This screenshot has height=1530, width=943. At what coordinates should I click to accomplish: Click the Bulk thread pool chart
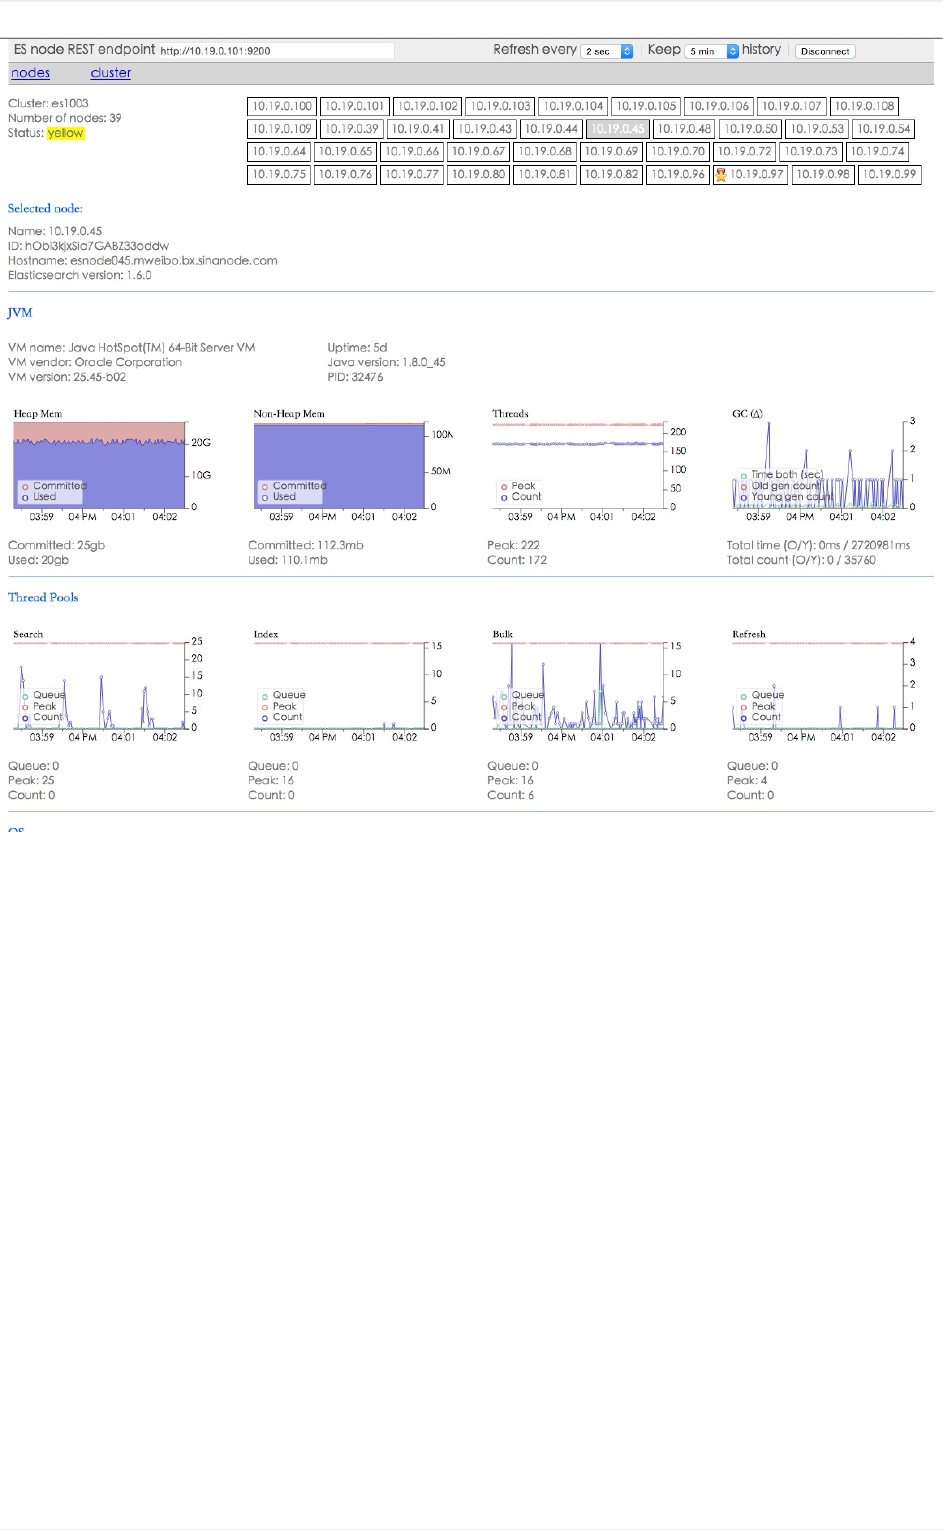coord(578,685)
